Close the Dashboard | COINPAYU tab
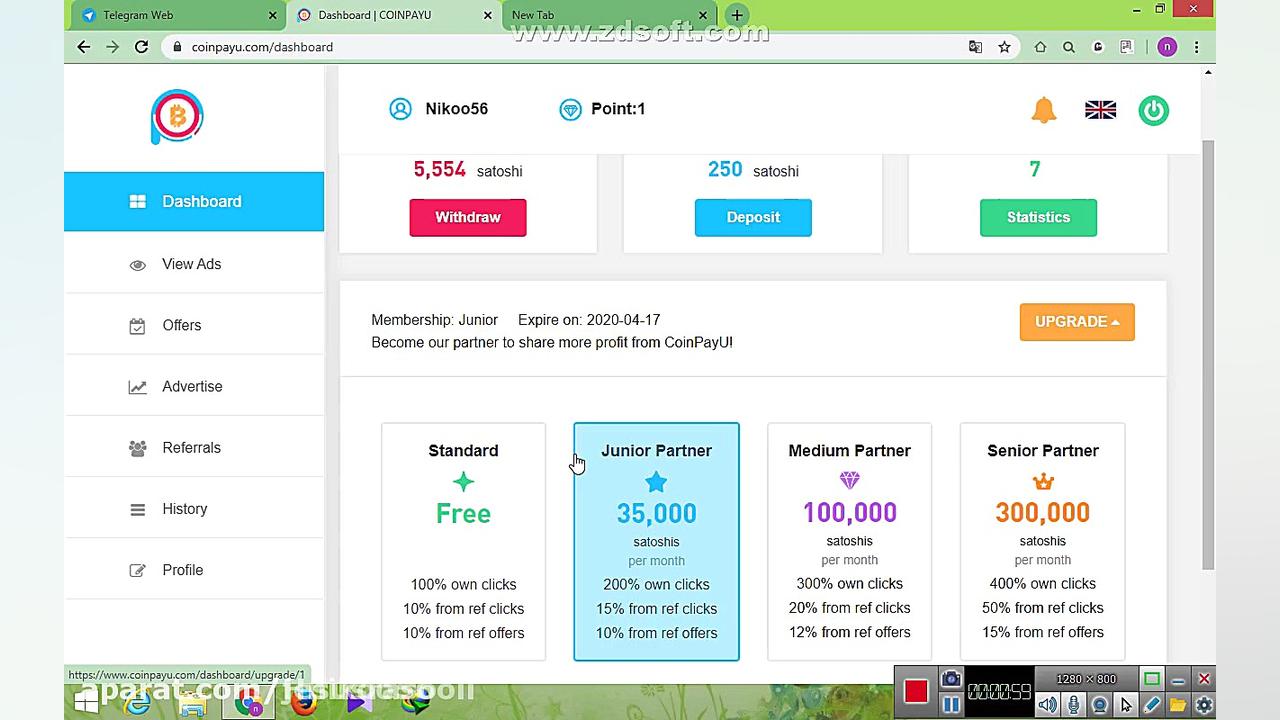1280x720 pixels. pyautogui.click(x=488, y=15)
